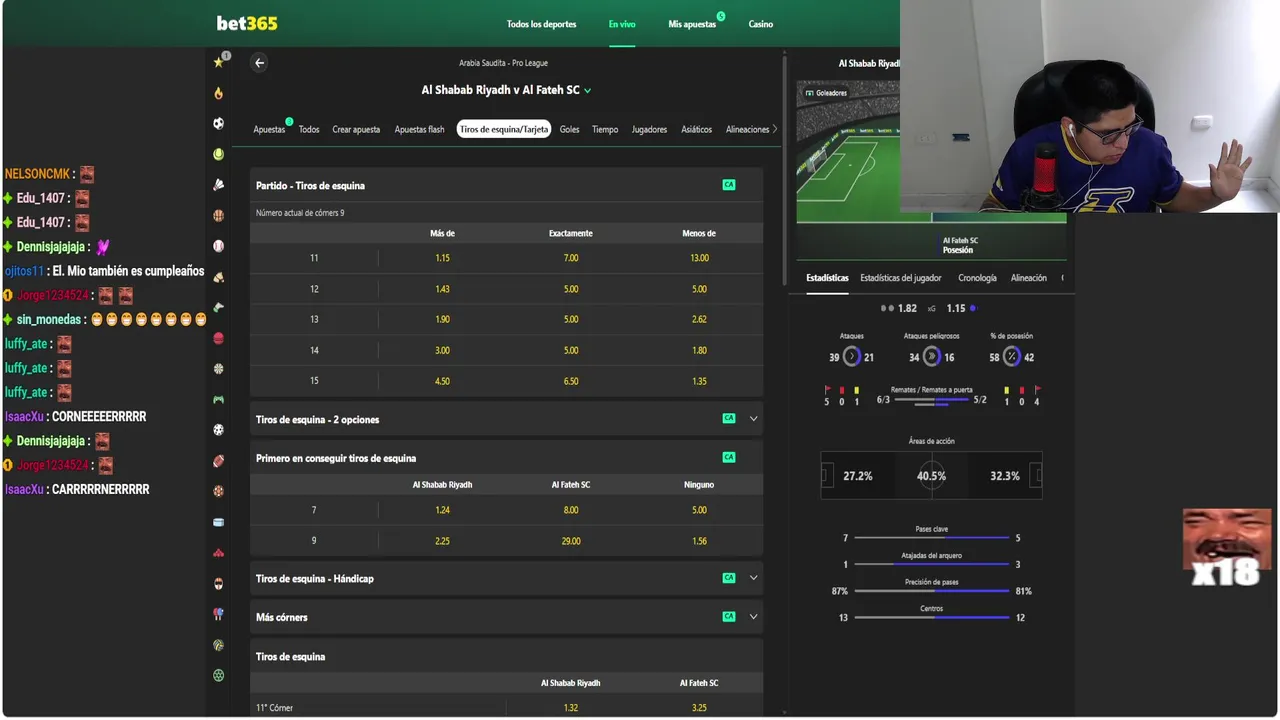This screenshot has width=1280, height=720.
Task: Collapse Primero en conseguir tiros de esquina
Action: [x=506, y=458]
